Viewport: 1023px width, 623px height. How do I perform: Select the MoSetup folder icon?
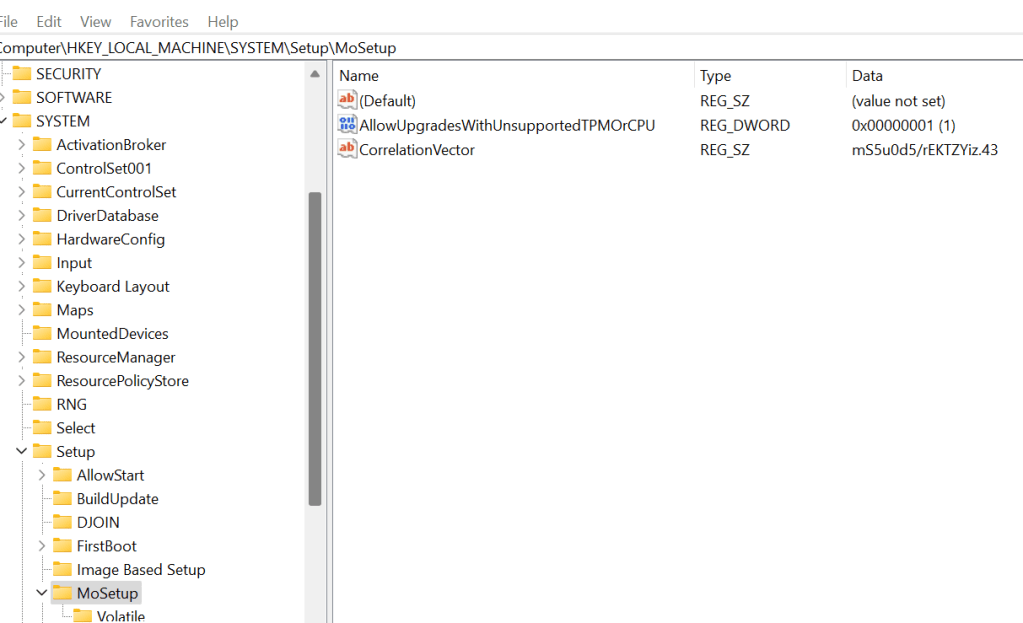[62, 593]
